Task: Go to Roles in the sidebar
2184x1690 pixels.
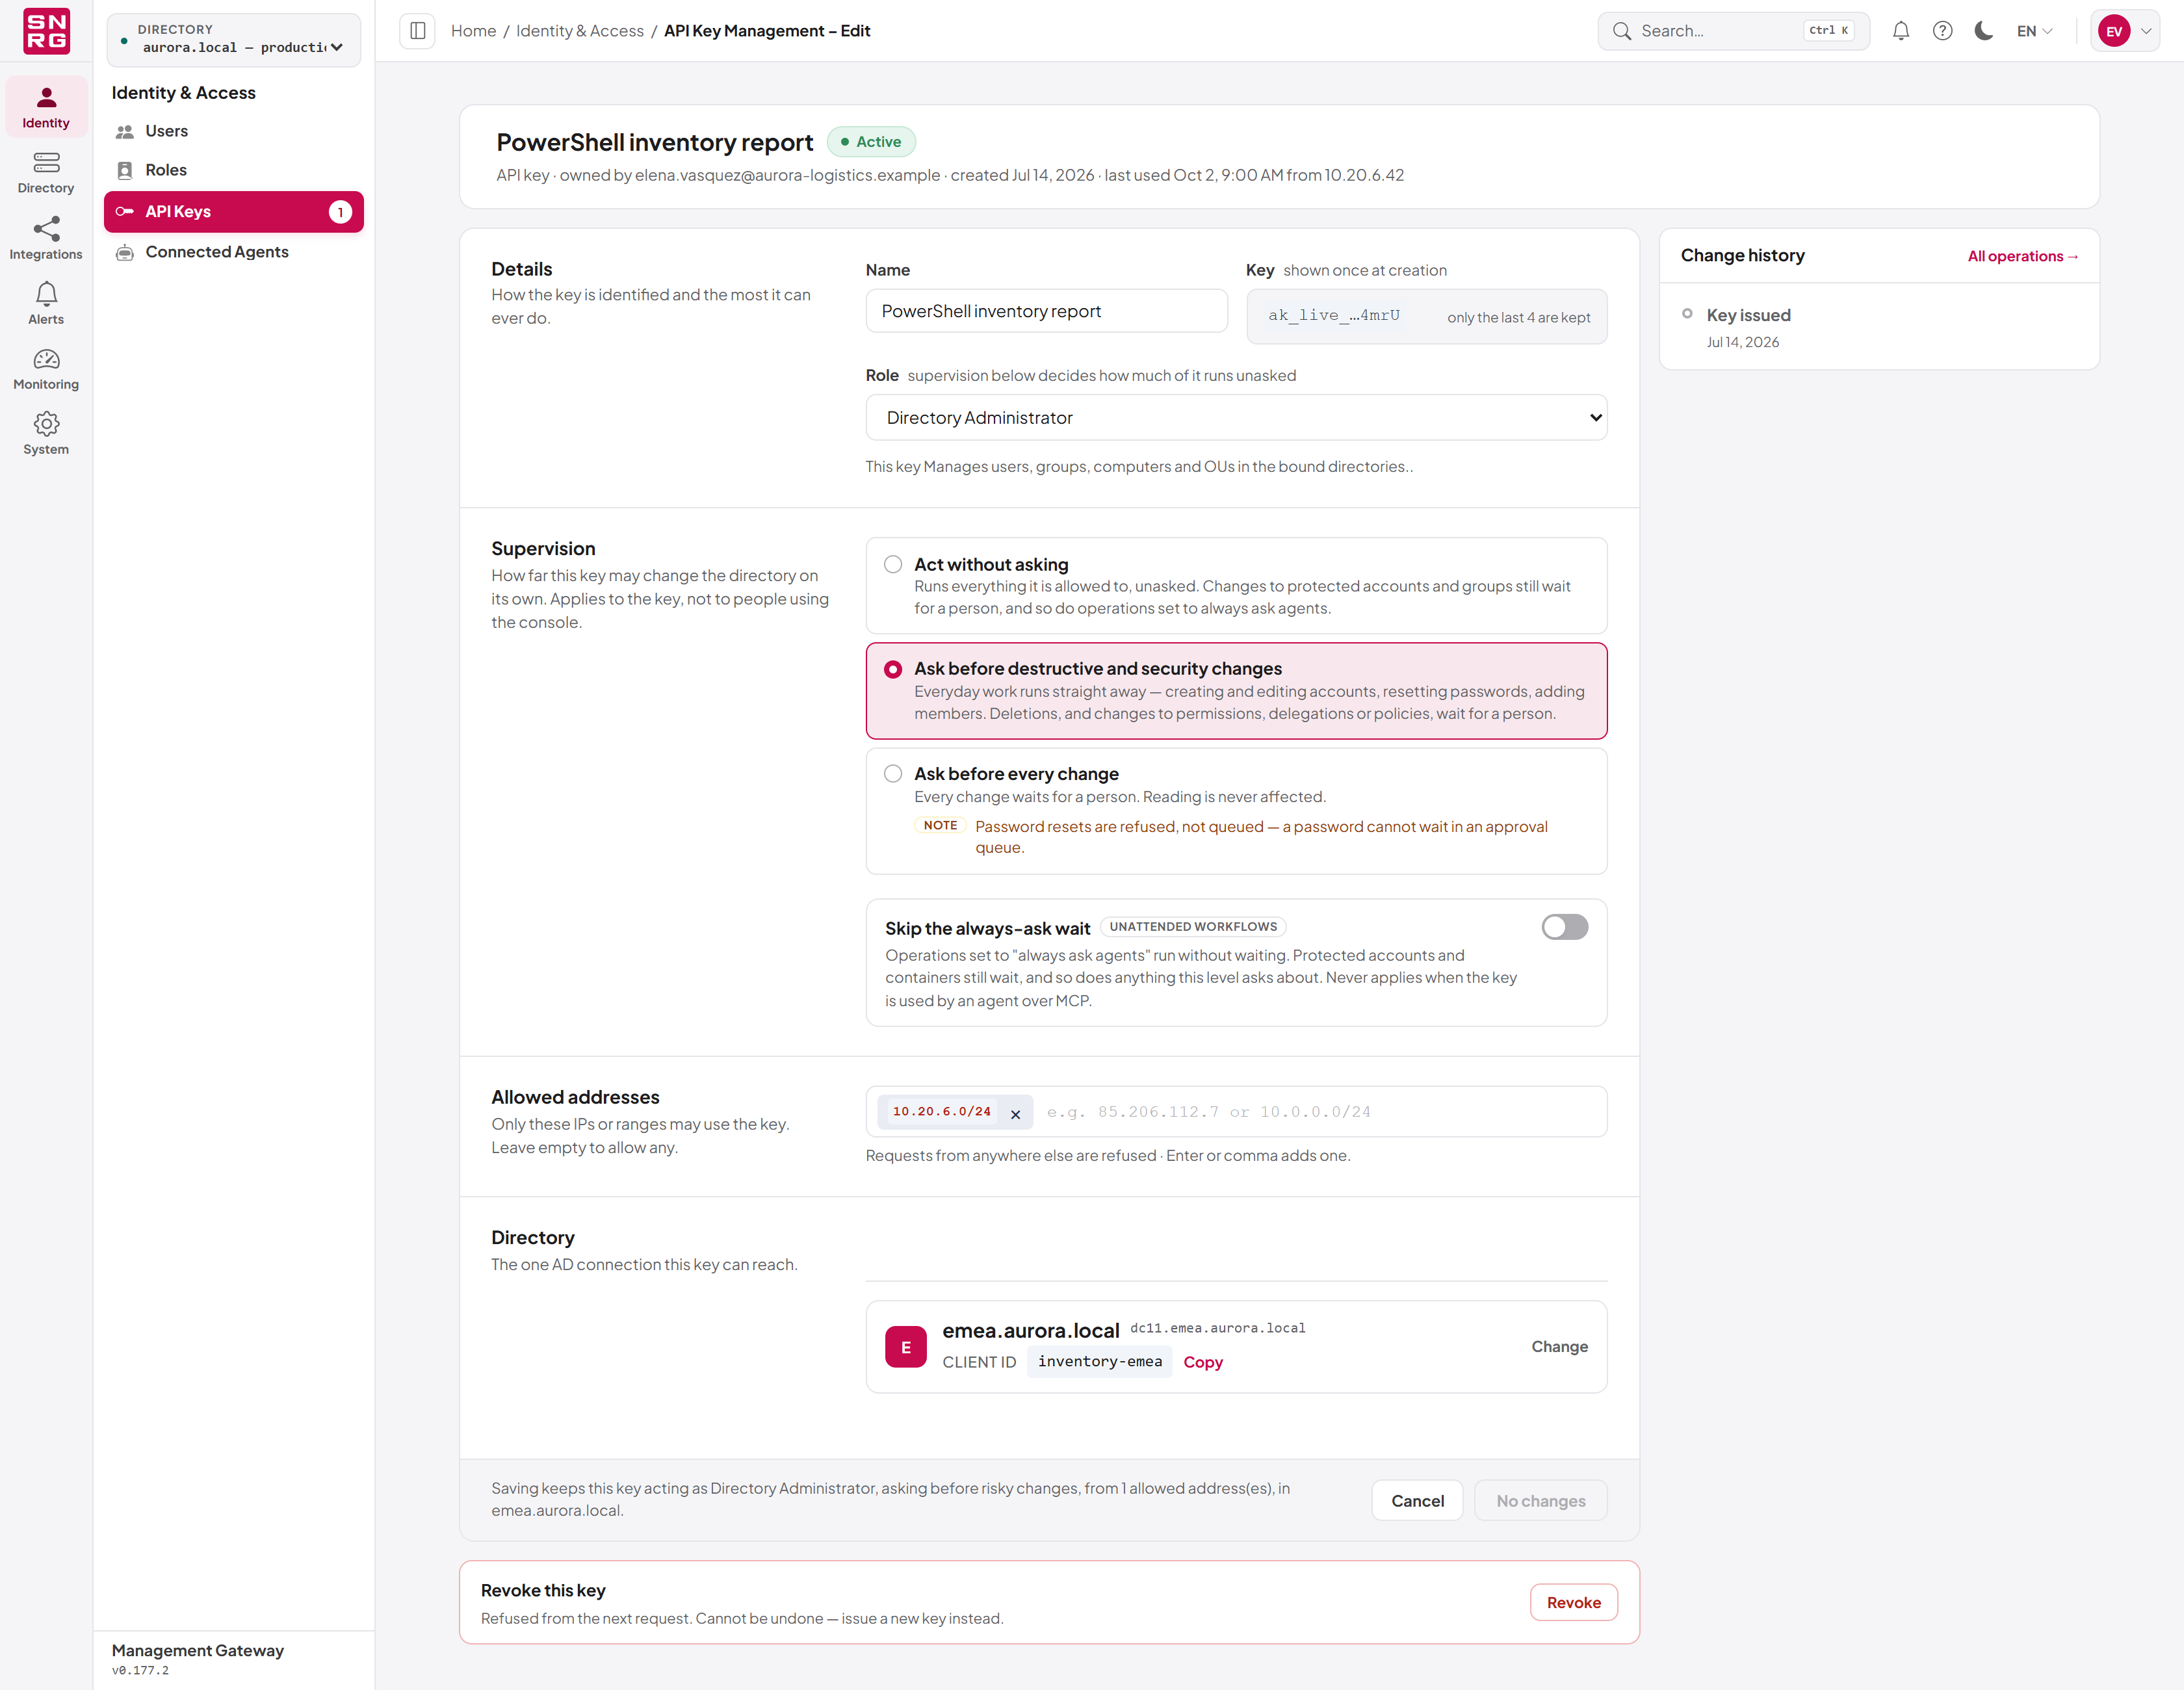Action: coord(234,170)
